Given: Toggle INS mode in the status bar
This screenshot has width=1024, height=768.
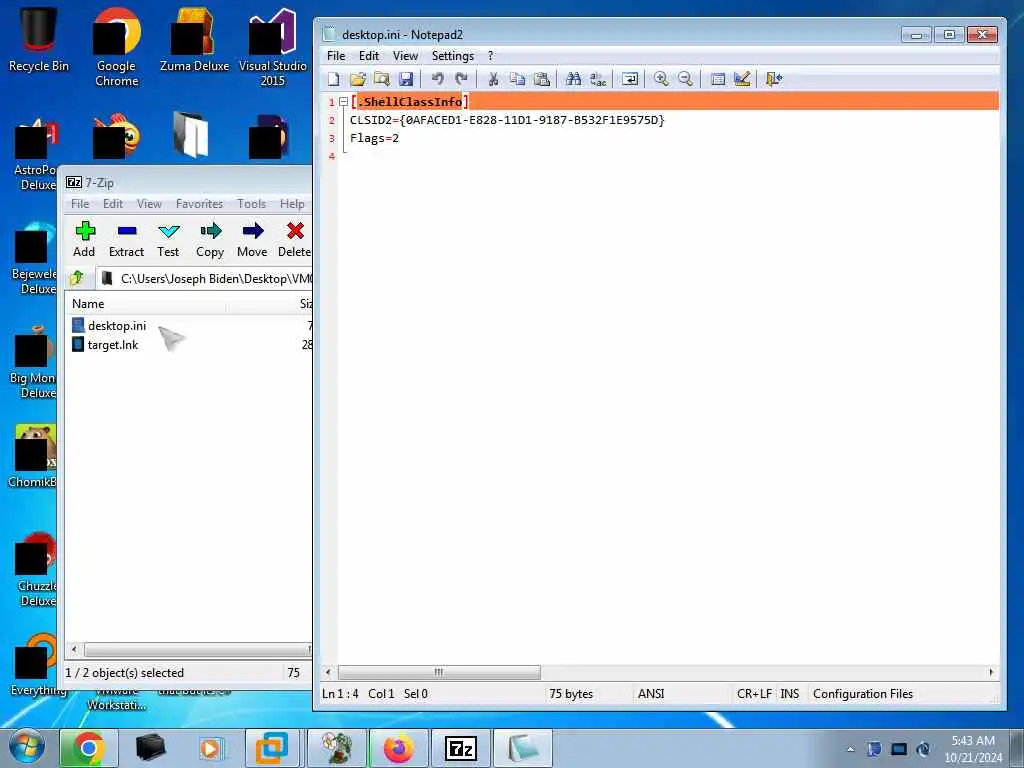Looking at the screenshot, I should click(790, 694).
